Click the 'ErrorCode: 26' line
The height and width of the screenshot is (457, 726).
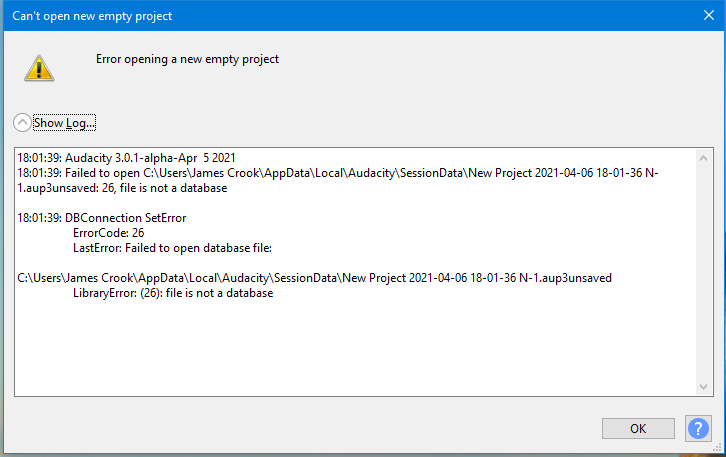click(x=109, y=233)
